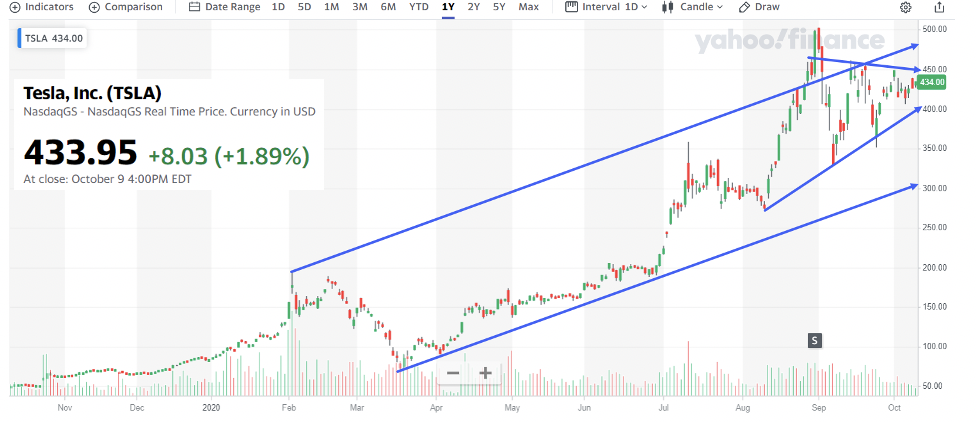
Task: Show the 5Y range
Action: coord(499,7)
